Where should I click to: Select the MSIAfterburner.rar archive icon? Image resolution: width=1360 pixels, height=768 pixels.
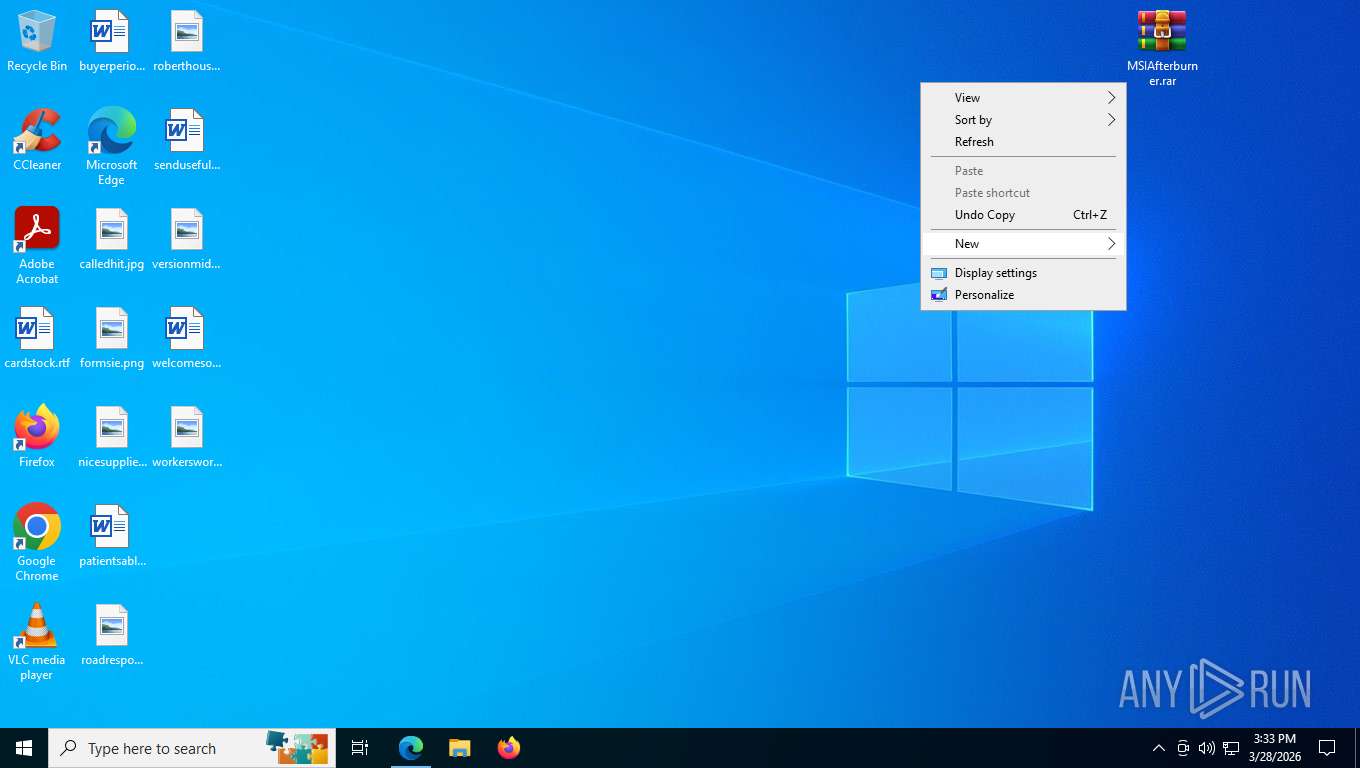pos(1162,48)
